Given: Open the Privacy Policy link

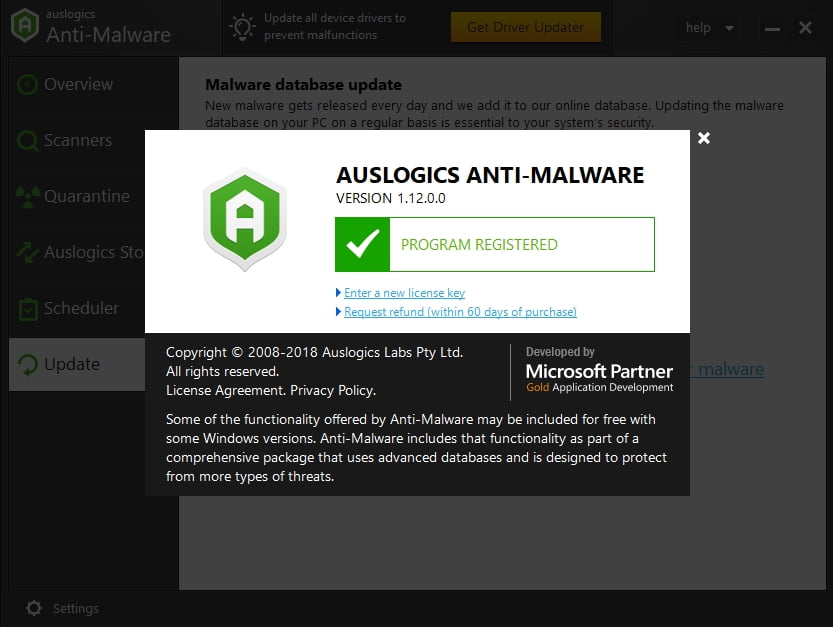Looking at the screenshot, I should click(x=333, y=391).
